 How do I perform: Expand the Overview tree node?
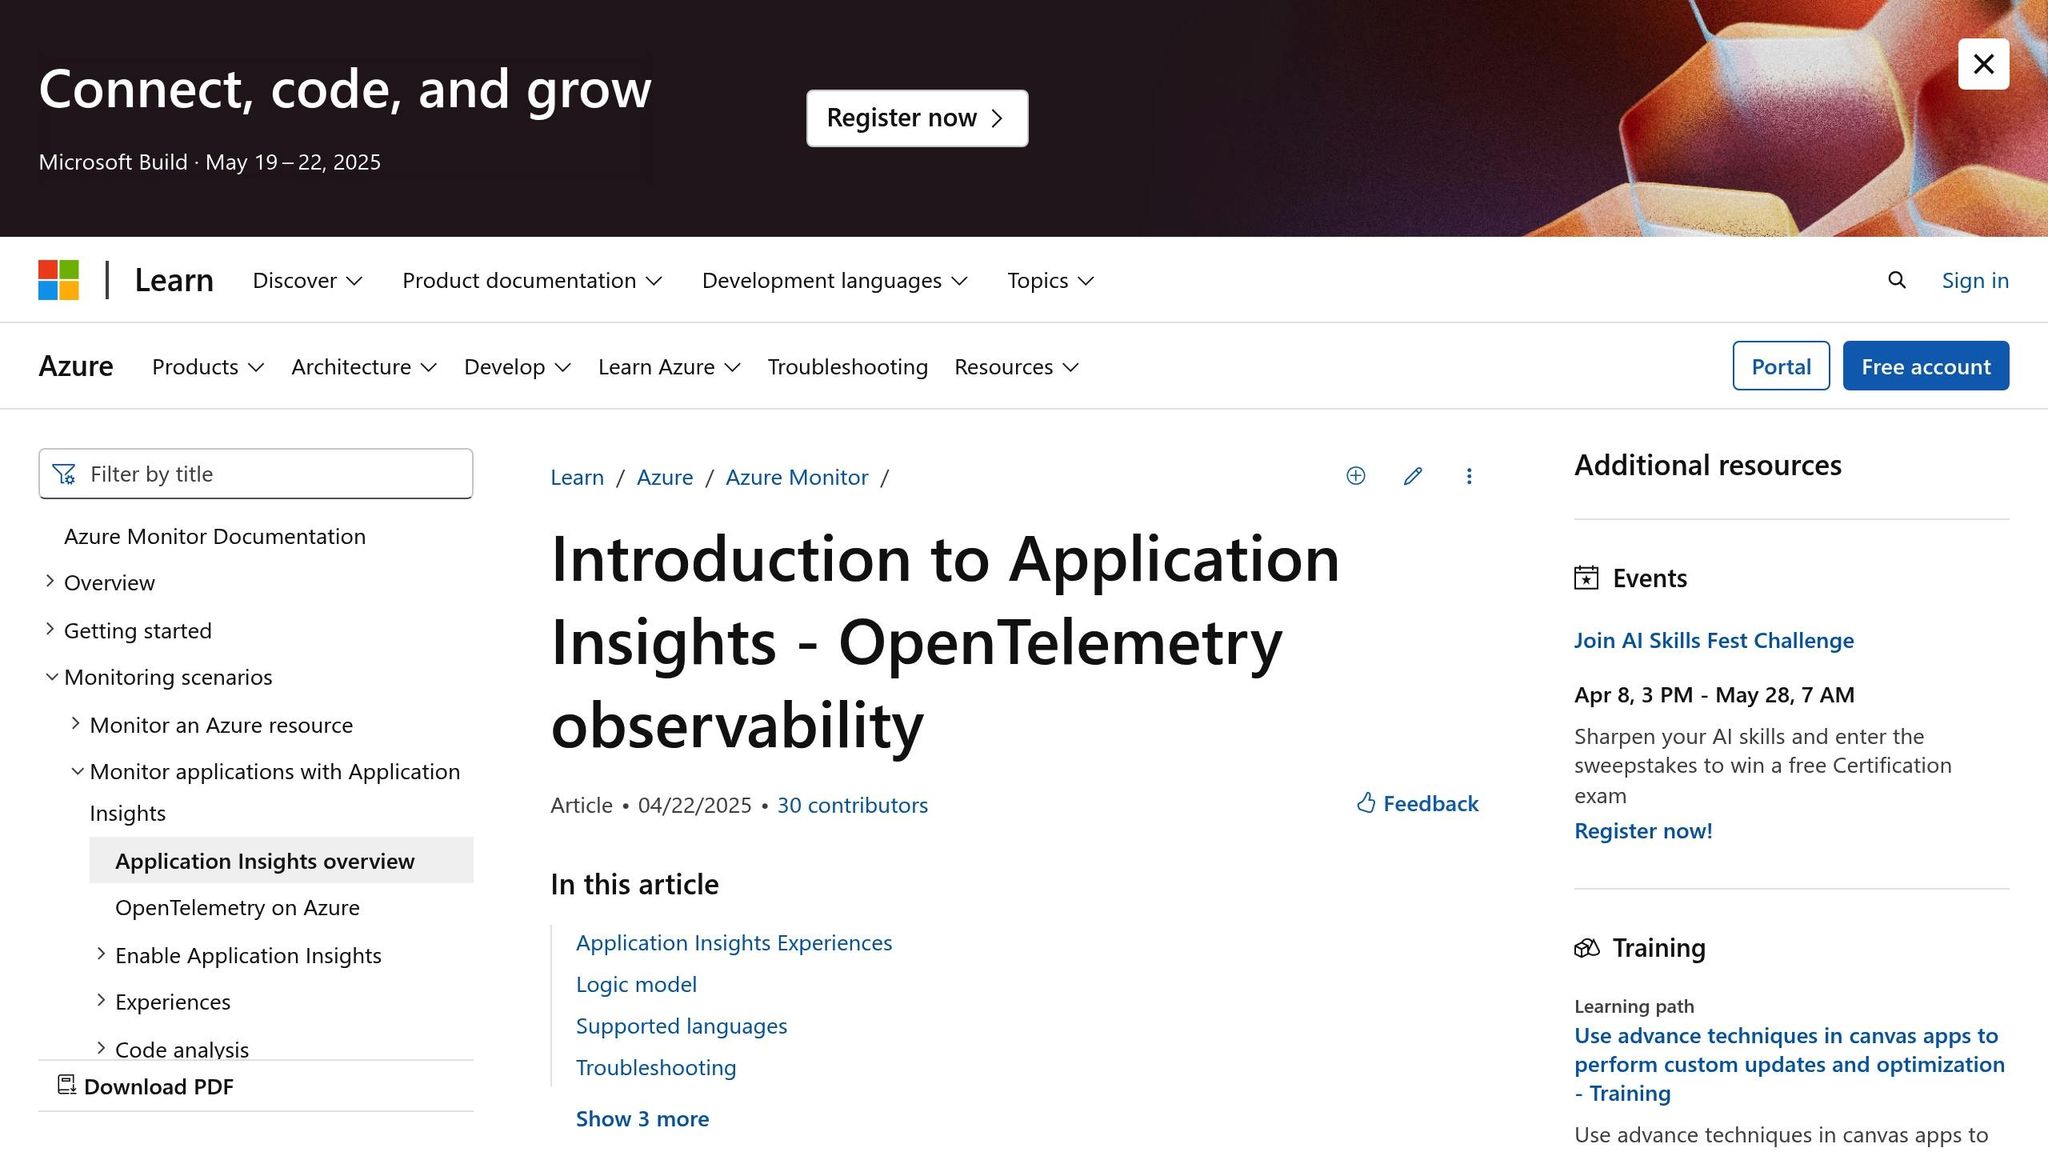point(50,581)
